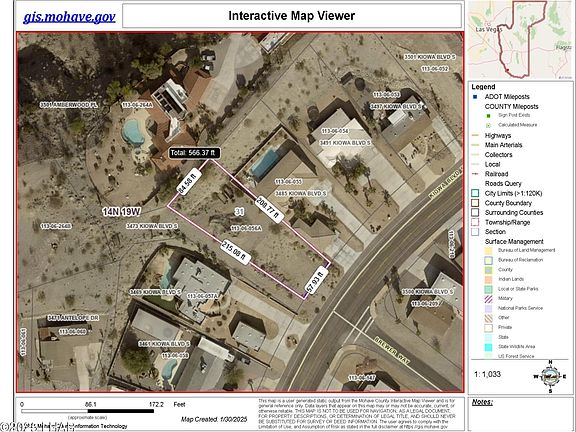The width and height of the screenshot is (576, 432).
Task: Click the Indian Lands color swatch
Action: [x=488, y=280]
